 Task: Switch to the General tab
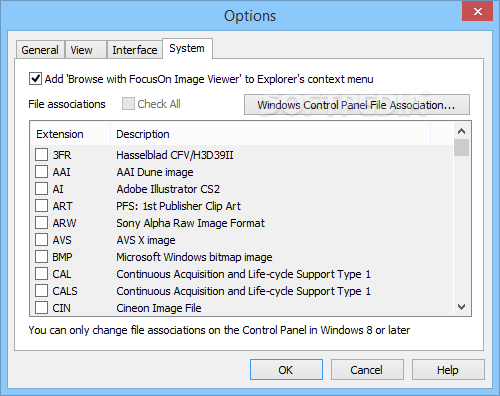[x=40, y=50]
